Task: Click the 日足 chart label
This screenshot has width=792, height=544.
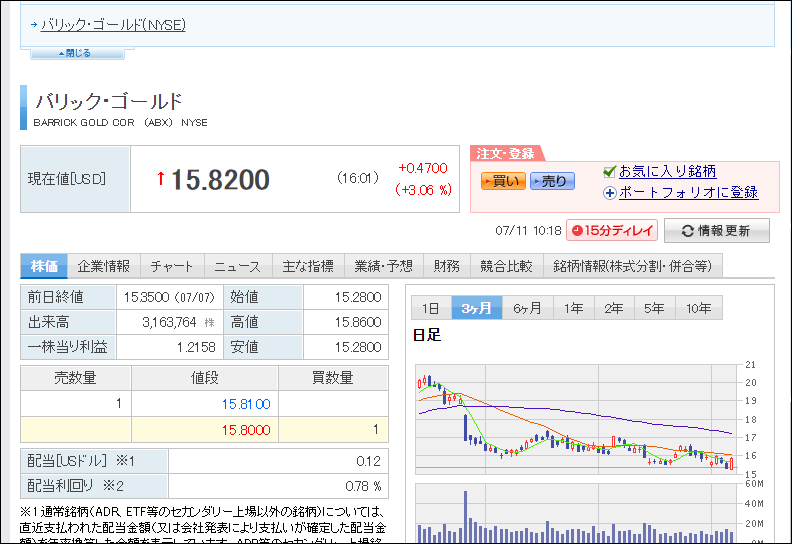Action: (x=427, y=335)
